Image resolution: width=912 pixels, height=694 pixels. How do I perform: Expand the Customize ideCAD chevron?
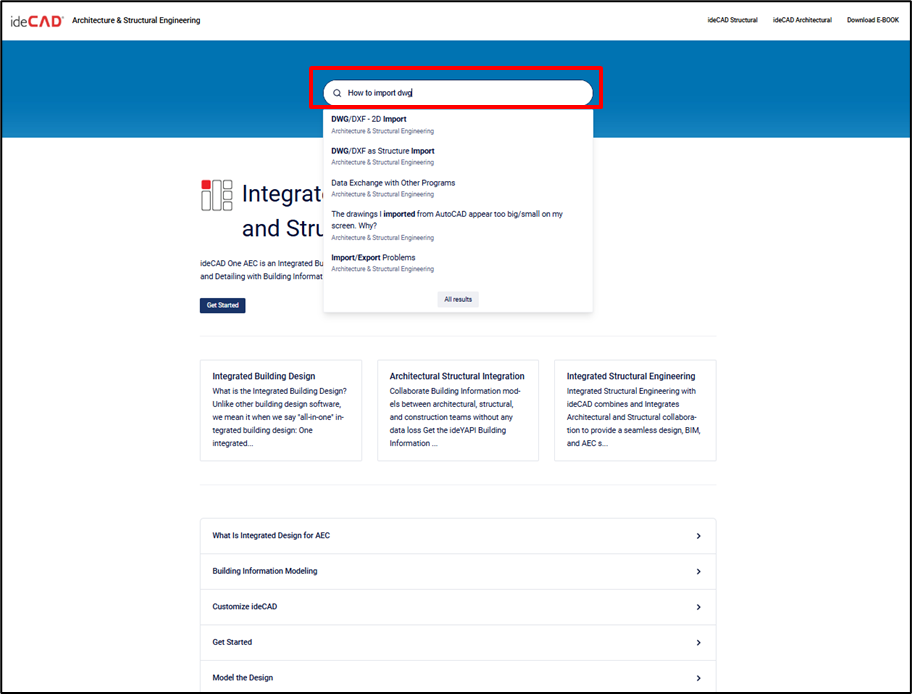[699, 607]
